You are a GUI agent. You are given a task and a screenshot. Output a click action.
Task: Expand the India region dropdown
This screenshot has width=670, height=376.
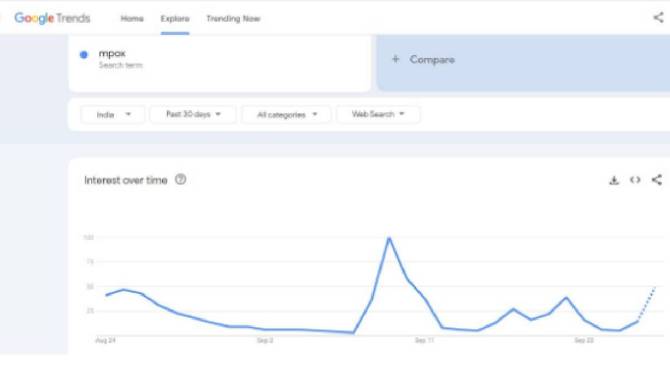click(x=113, y=115)
